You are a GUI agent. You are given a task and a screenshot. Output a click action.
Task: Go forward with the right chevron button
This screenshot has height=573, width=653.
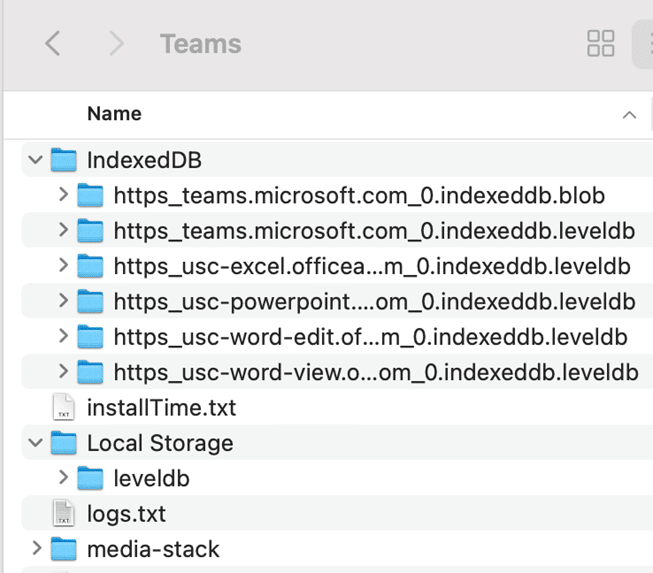pos(116,43)
